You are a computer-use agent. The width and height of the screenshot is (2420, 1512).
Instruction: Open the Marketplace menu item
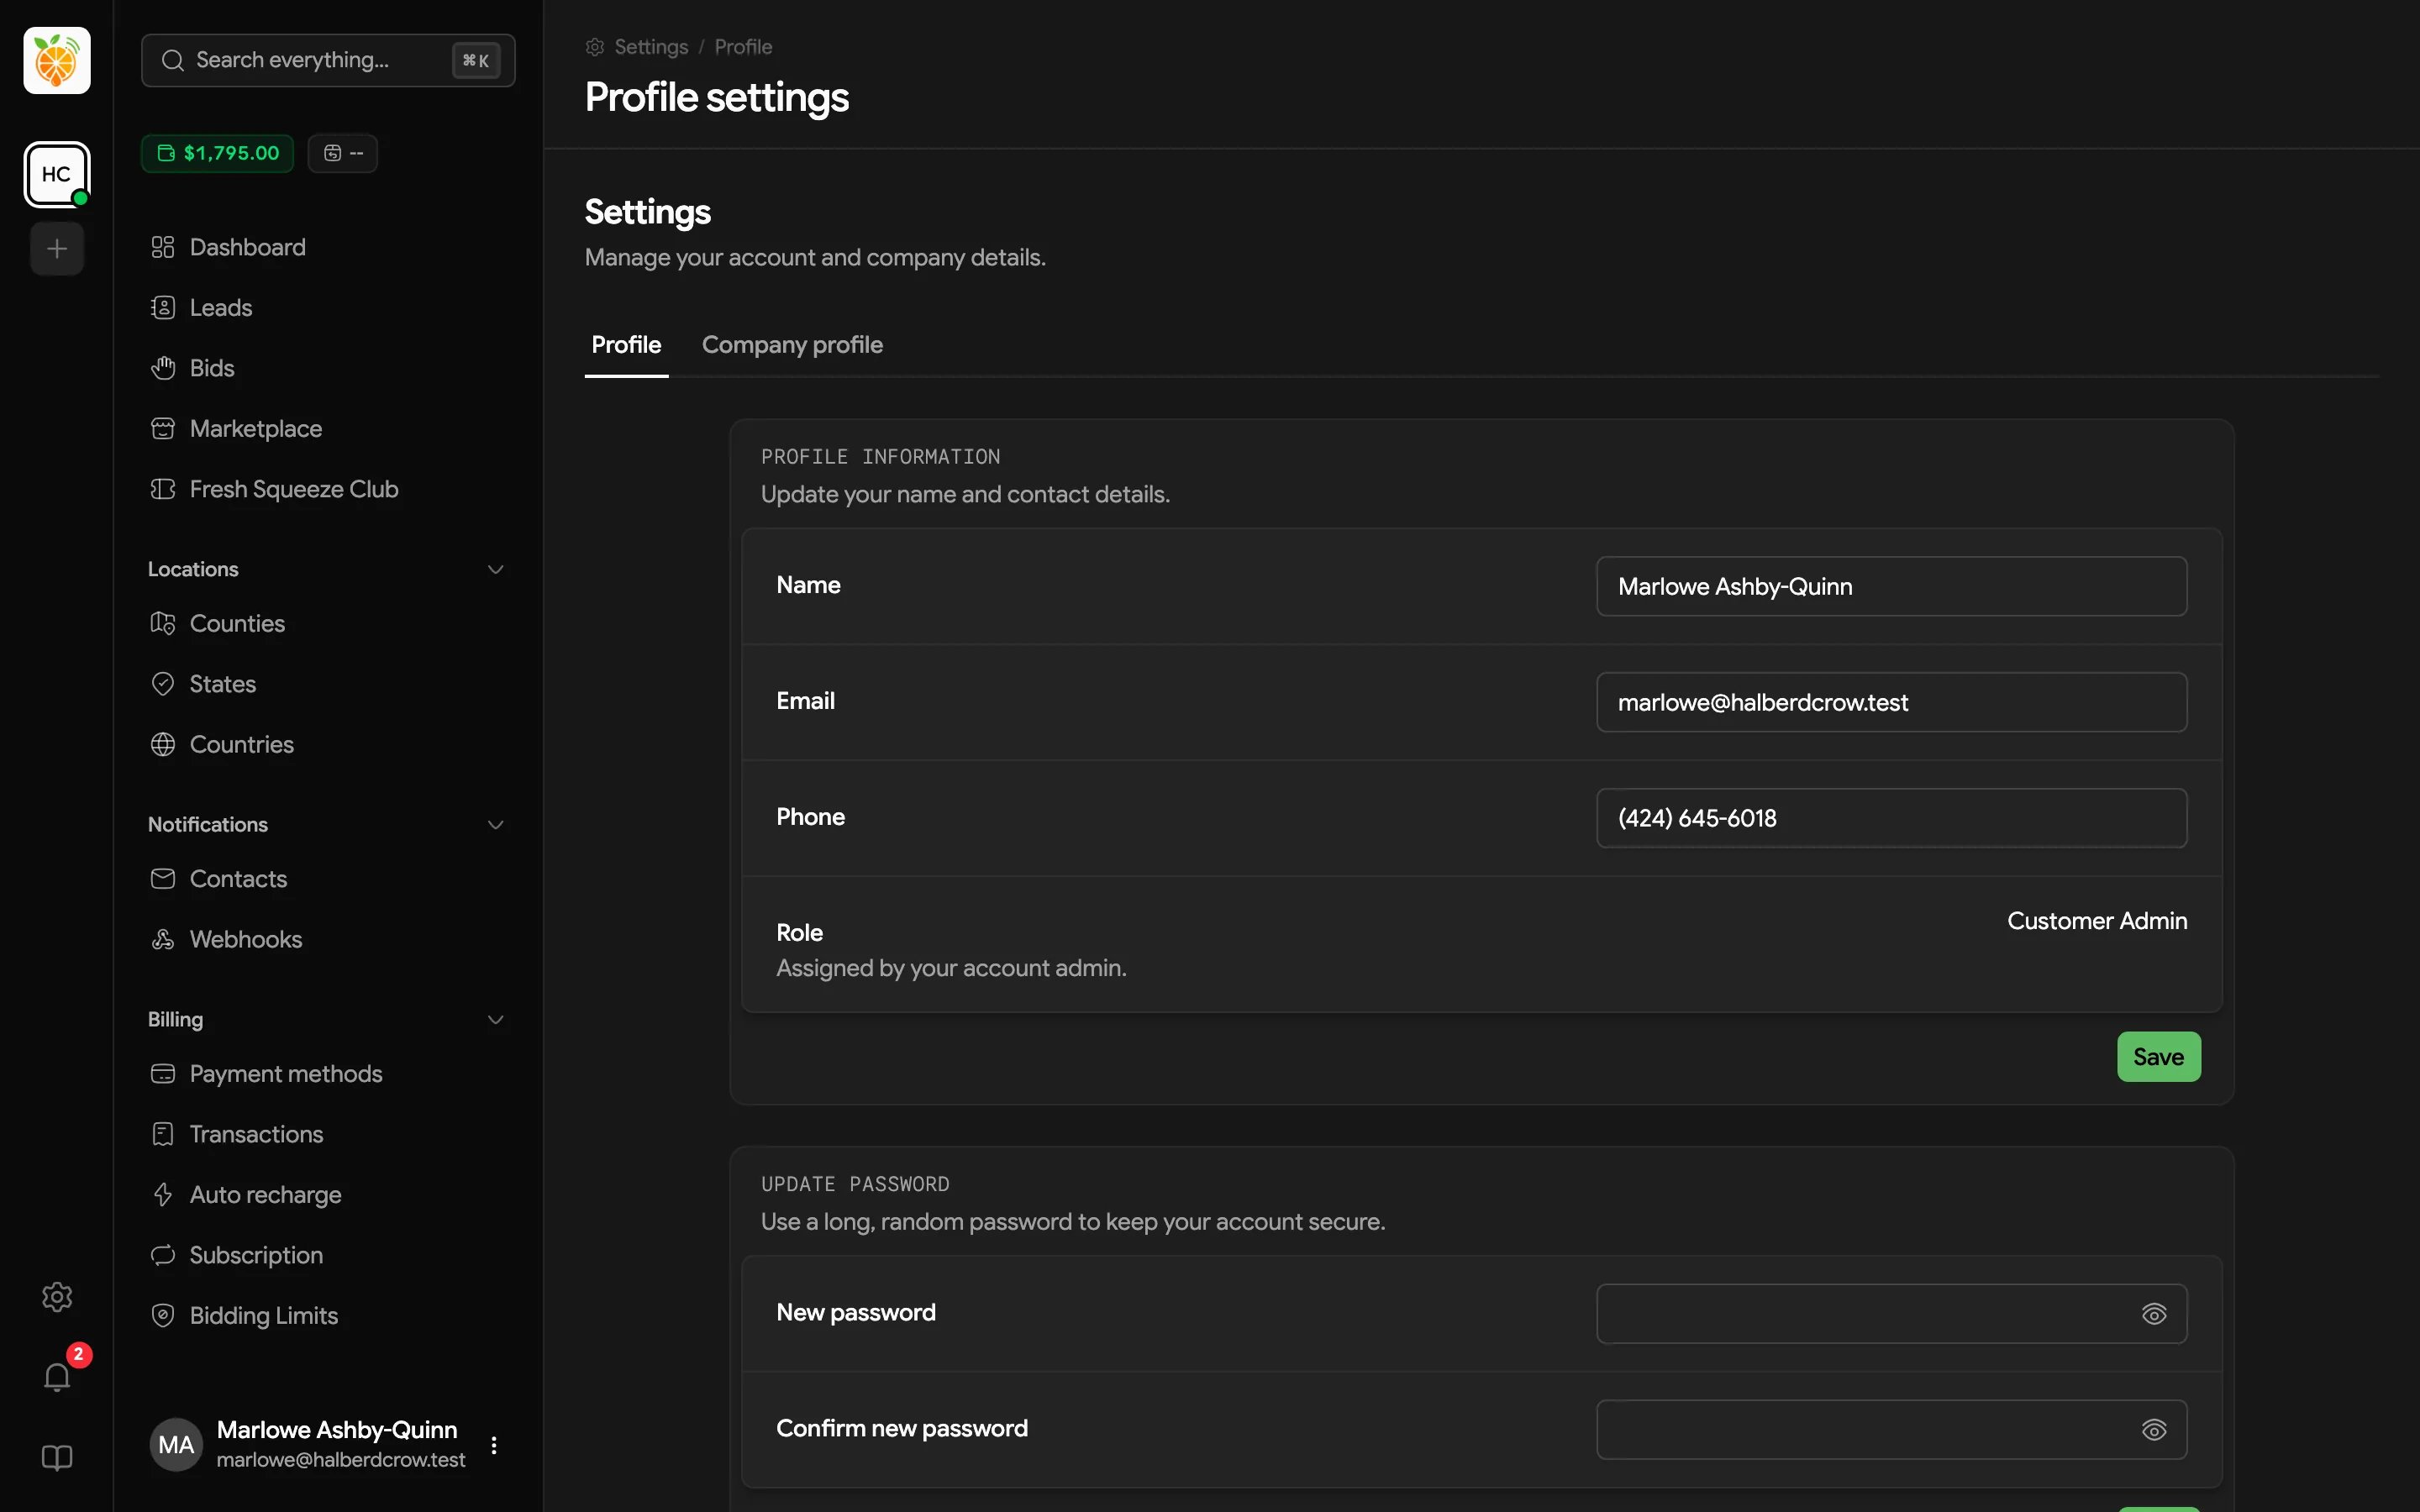tap(328, 429)
